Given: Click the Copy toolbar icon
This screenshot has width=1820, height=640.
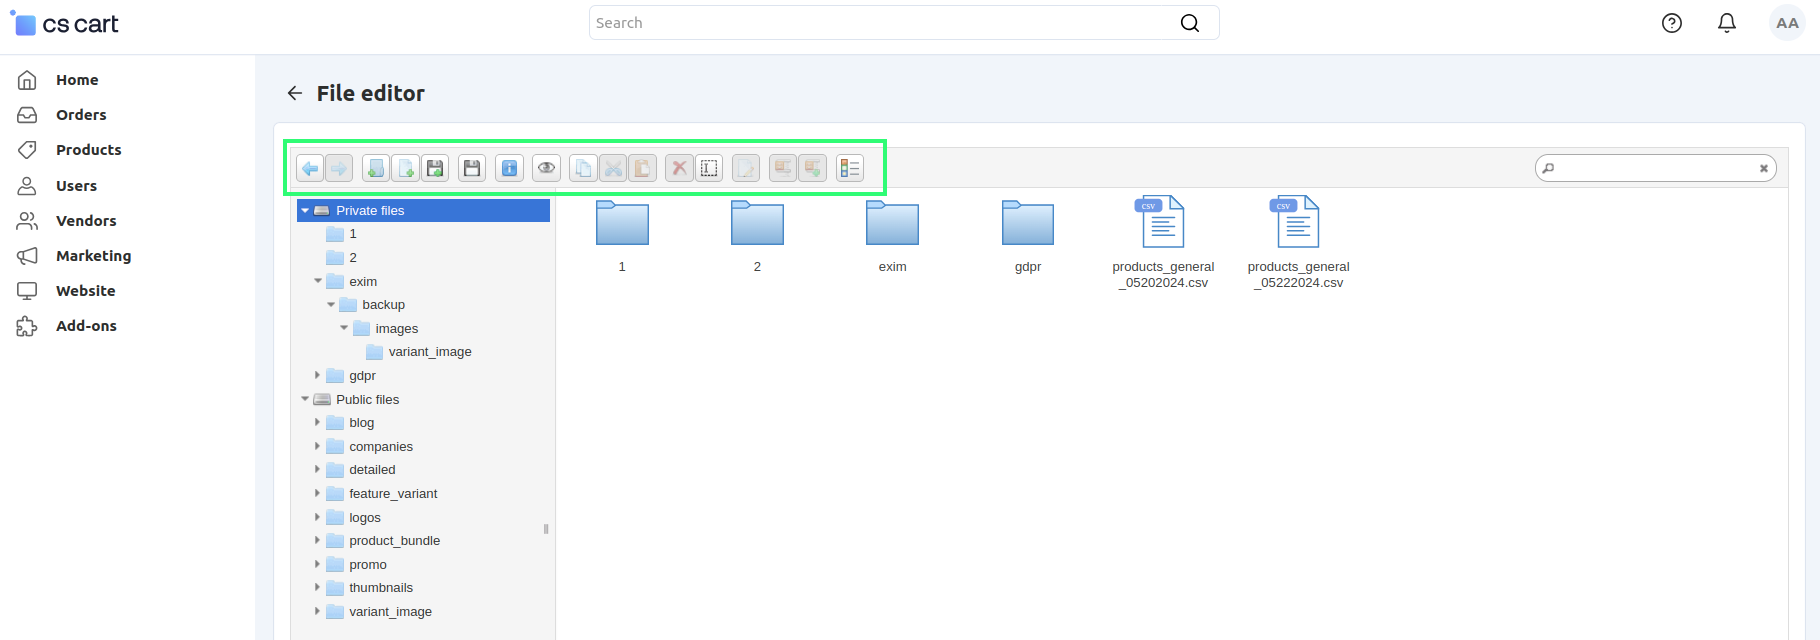Looking at the screenshot, I should (x=583, y=168).
